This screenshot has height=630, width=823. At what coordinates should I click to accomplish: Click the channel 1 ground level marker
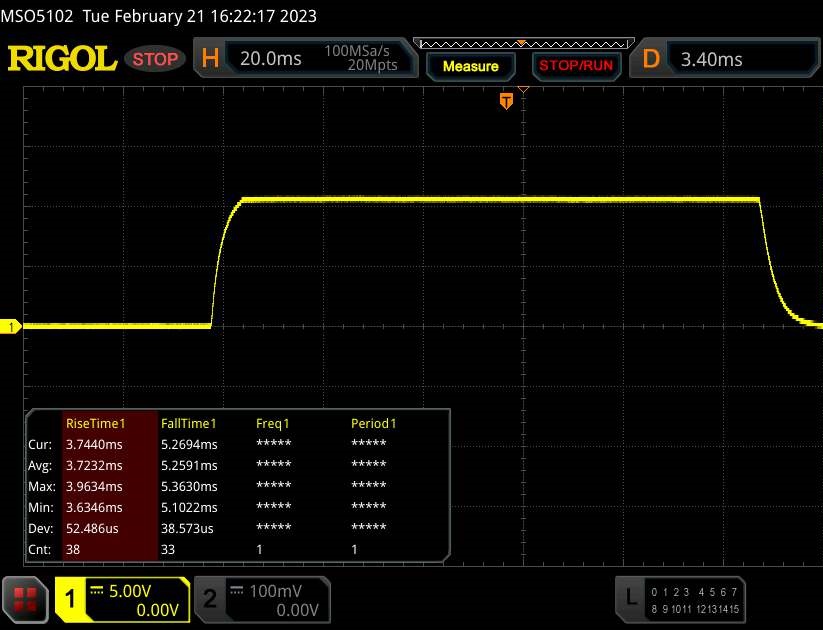coord(12,327)
